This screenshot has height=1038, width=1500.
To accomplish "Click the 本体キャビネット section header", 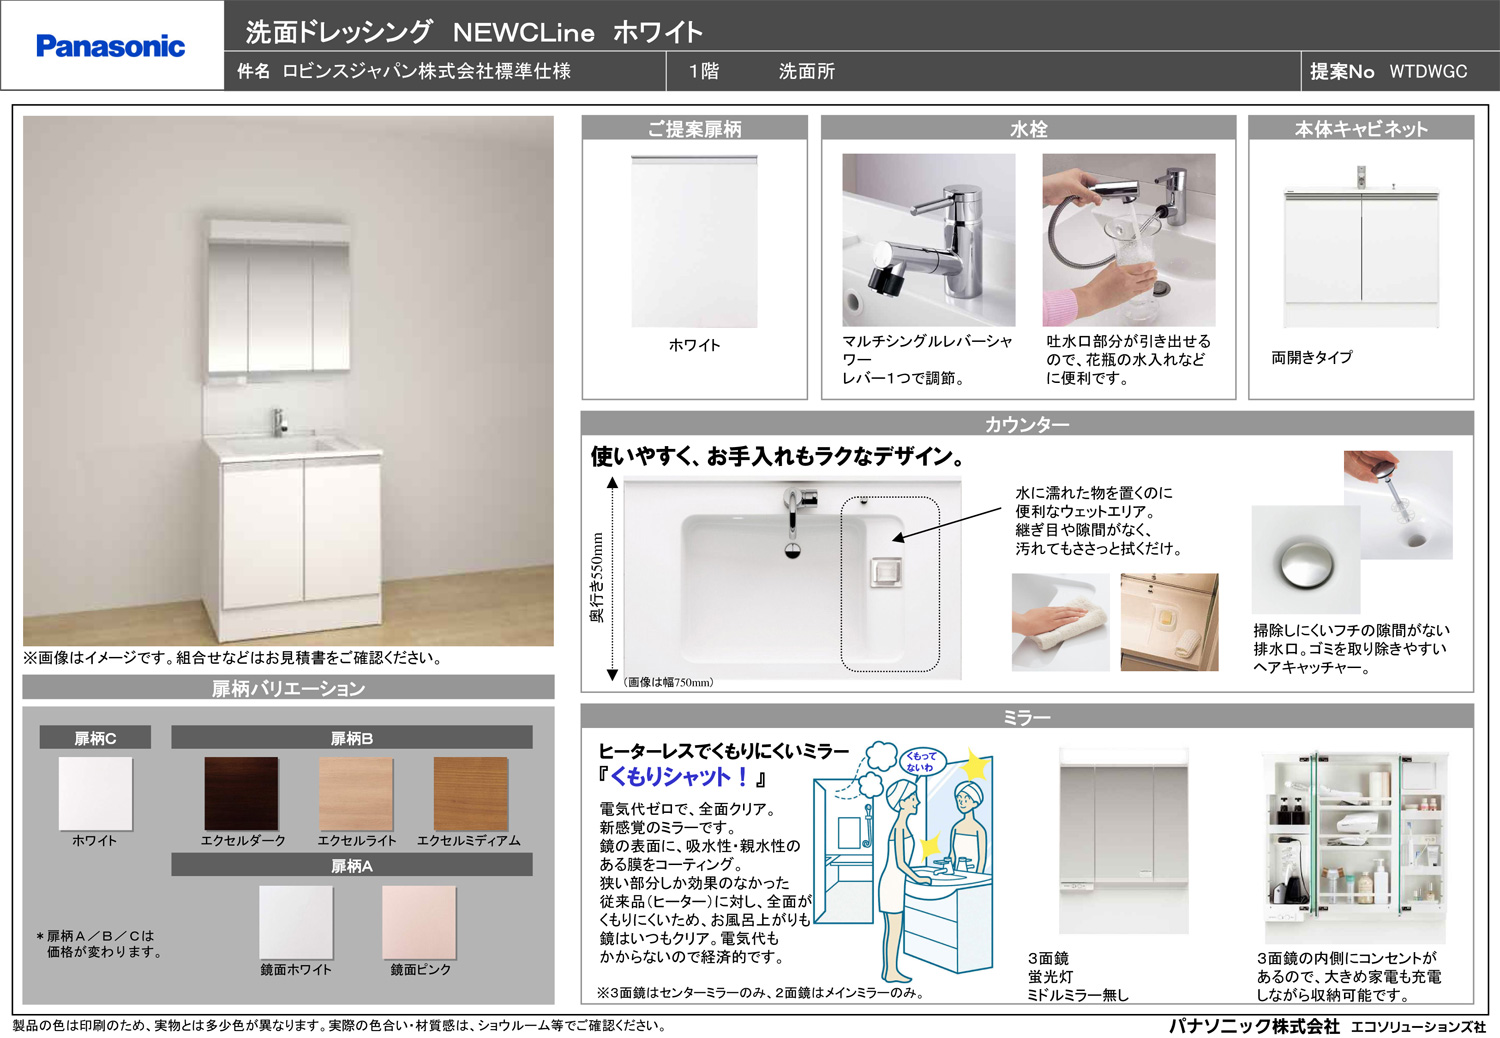I will [1361, 128].
